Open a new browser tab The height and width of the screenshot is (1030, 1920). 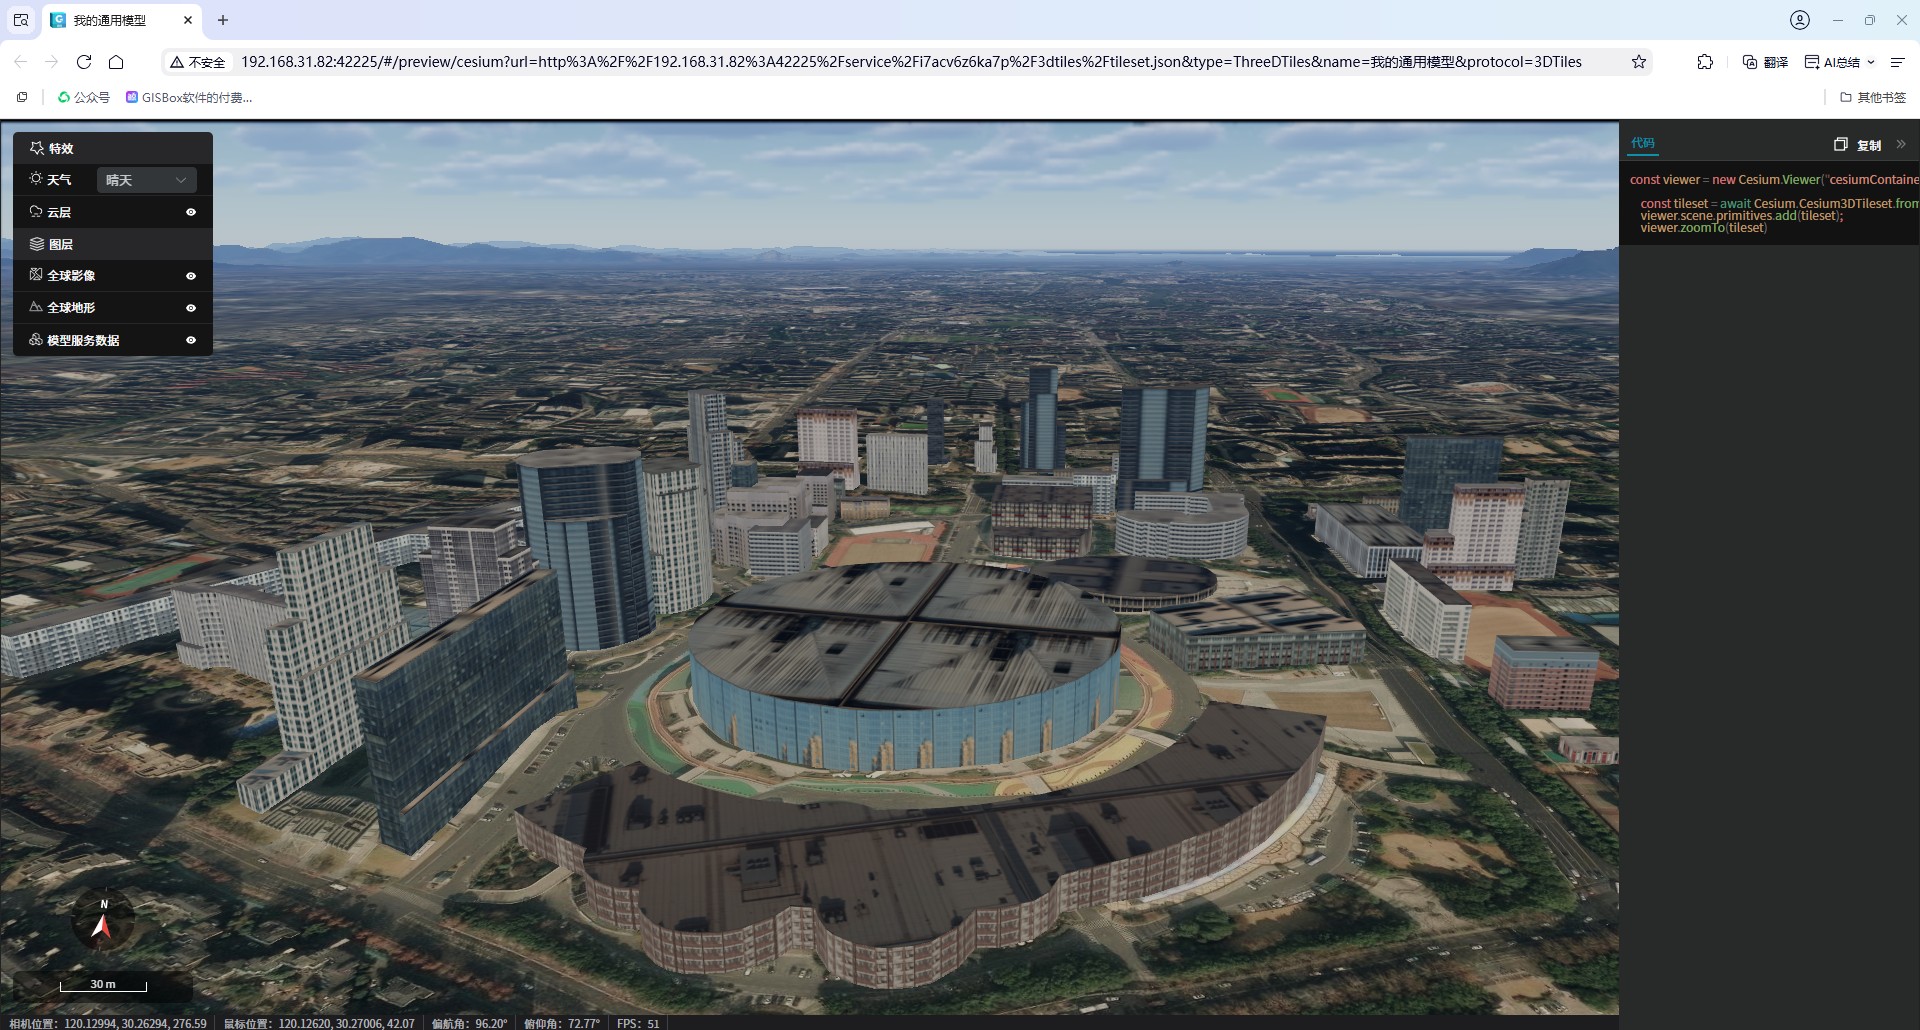(223, 20)
